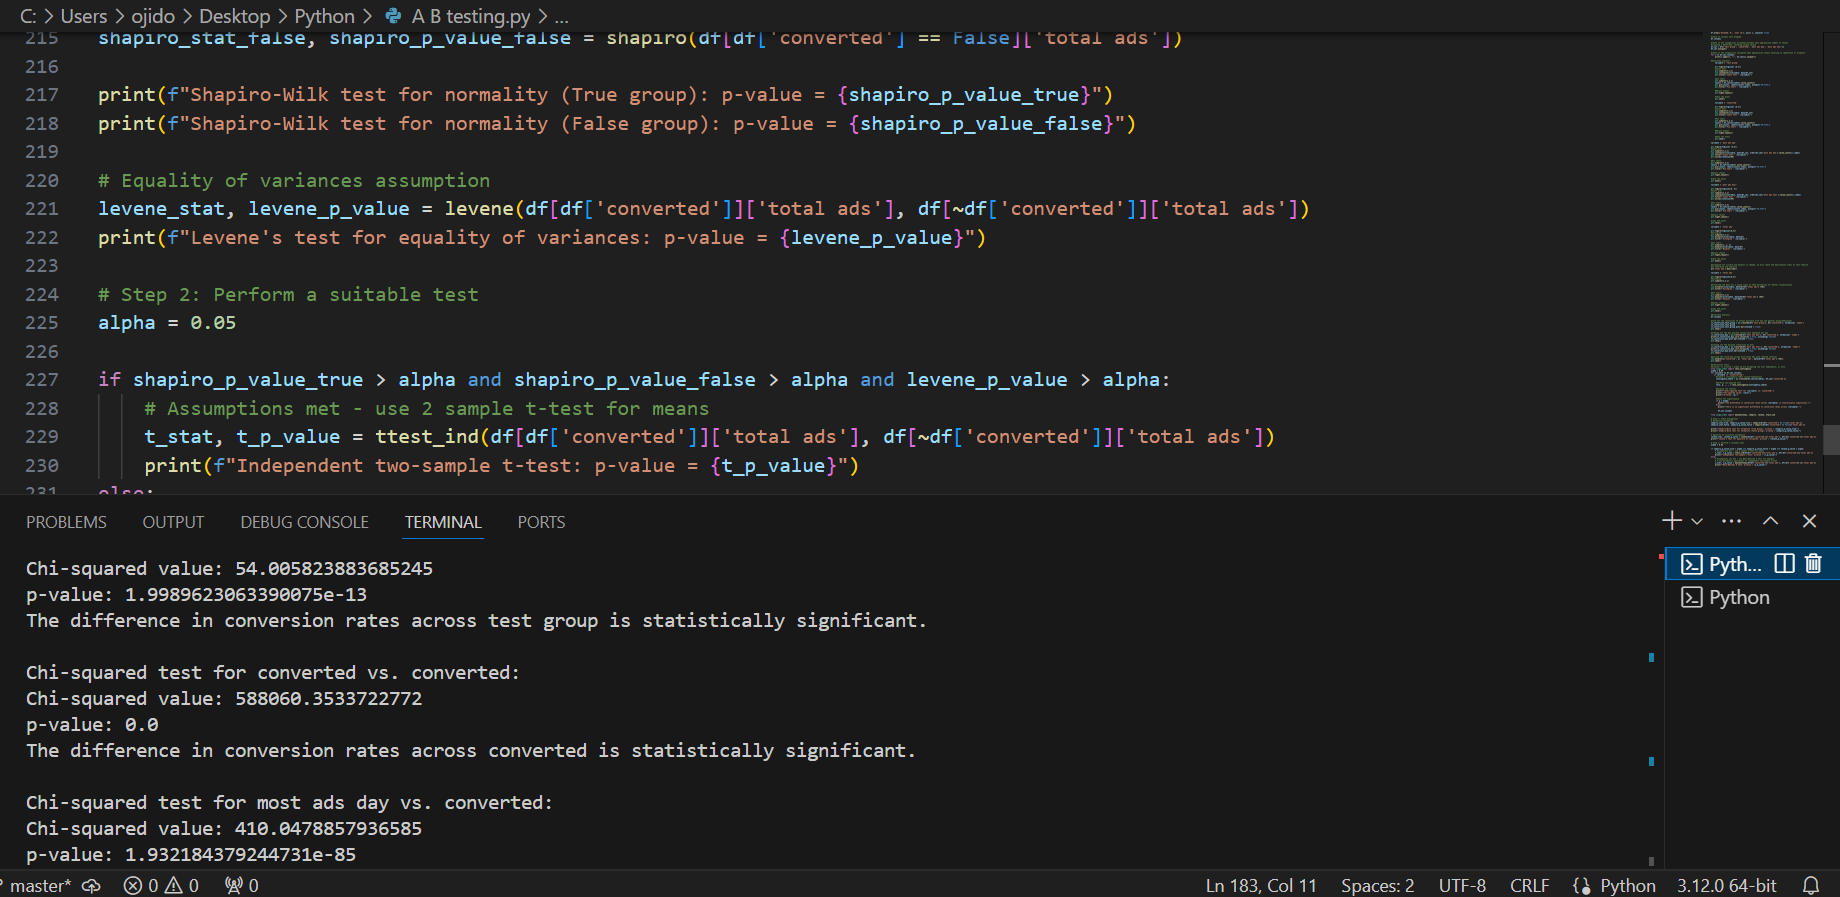Viewport: 1840px width, 897px height.
Task: Click terminal line 'Chi-squared test for most ads day vs. converted:'
Action: [289, 802]
